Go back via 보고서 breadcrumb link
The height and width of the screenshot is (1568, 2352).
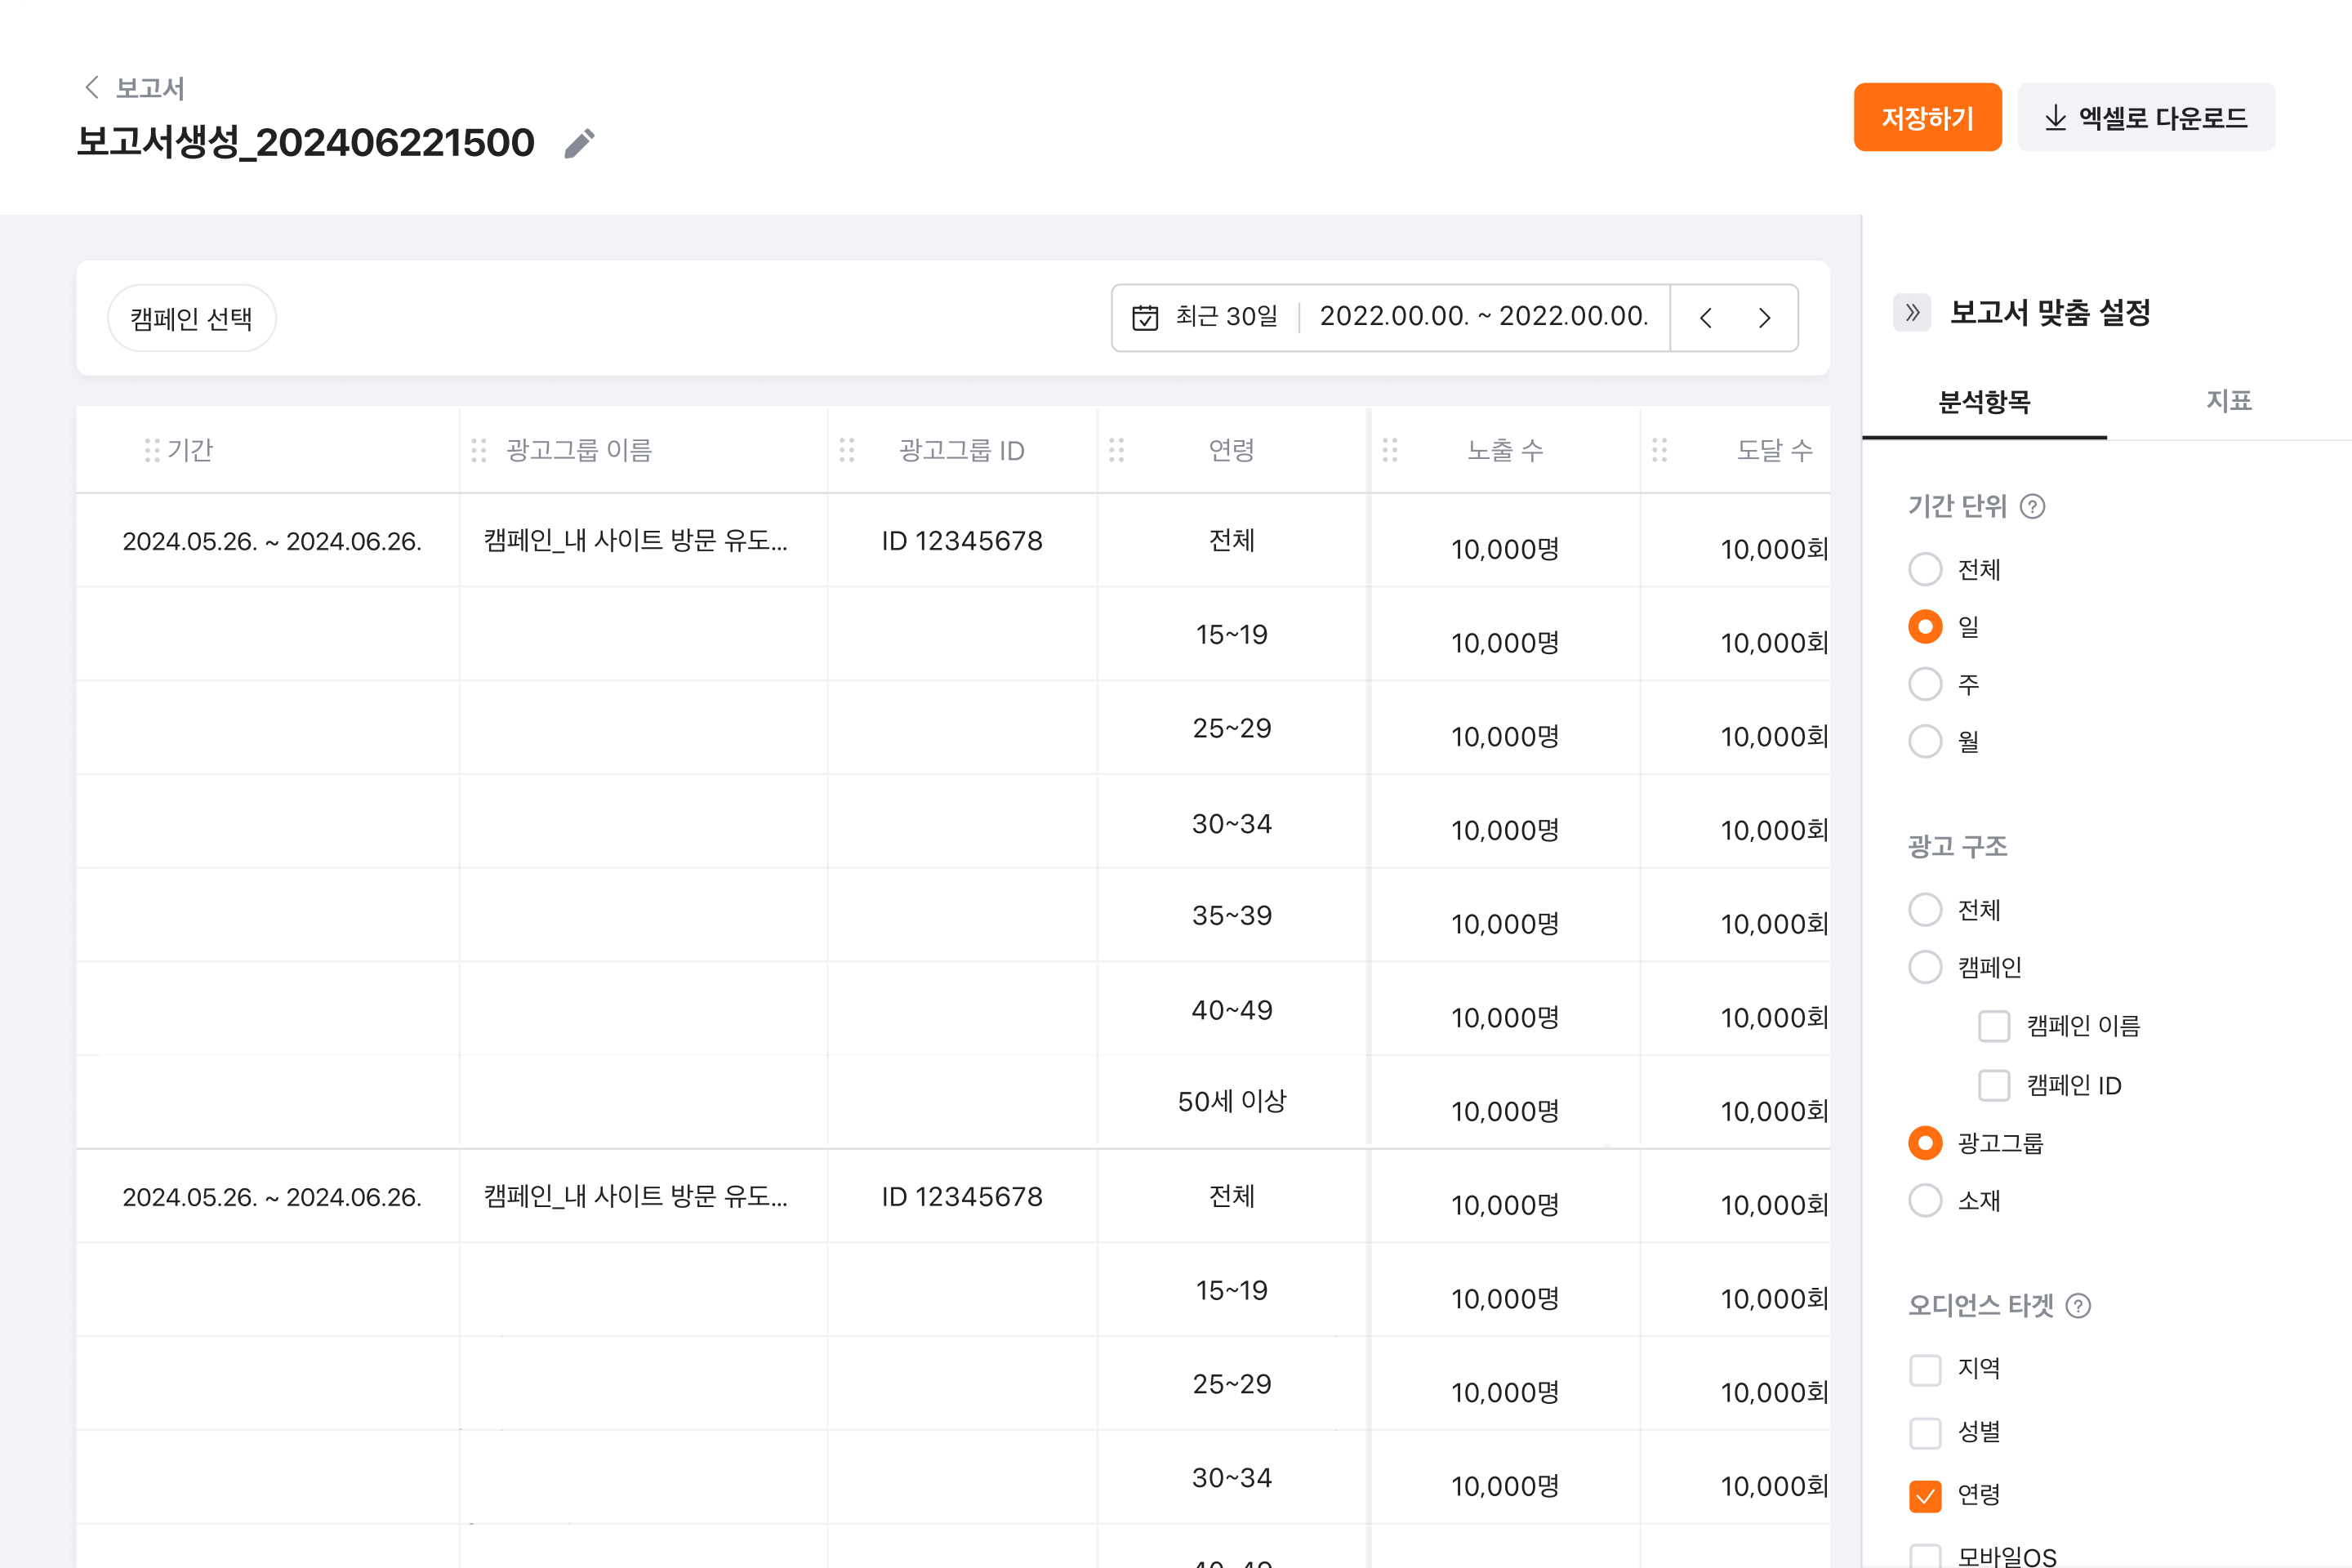tap(150, 88)
